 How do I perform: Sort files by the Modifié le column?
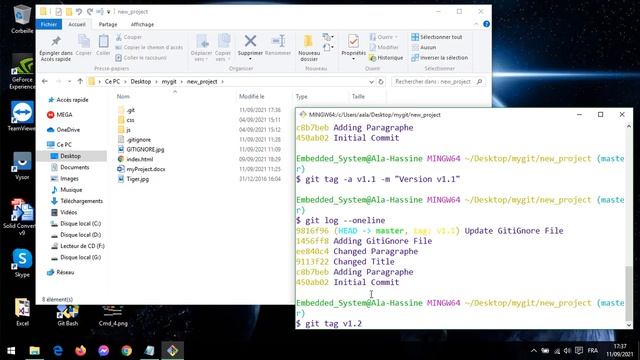(x=251, y=97)
